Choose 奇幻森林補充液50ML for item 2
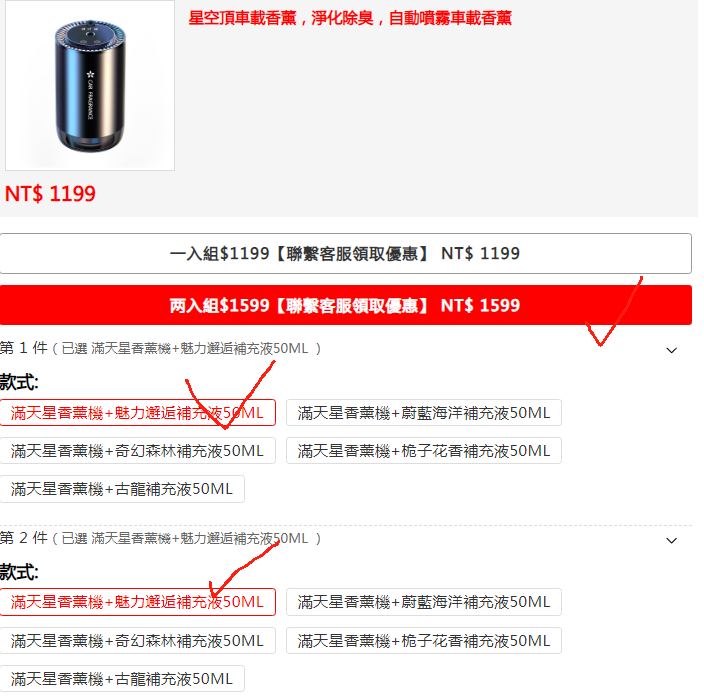 tap(137, 641)
